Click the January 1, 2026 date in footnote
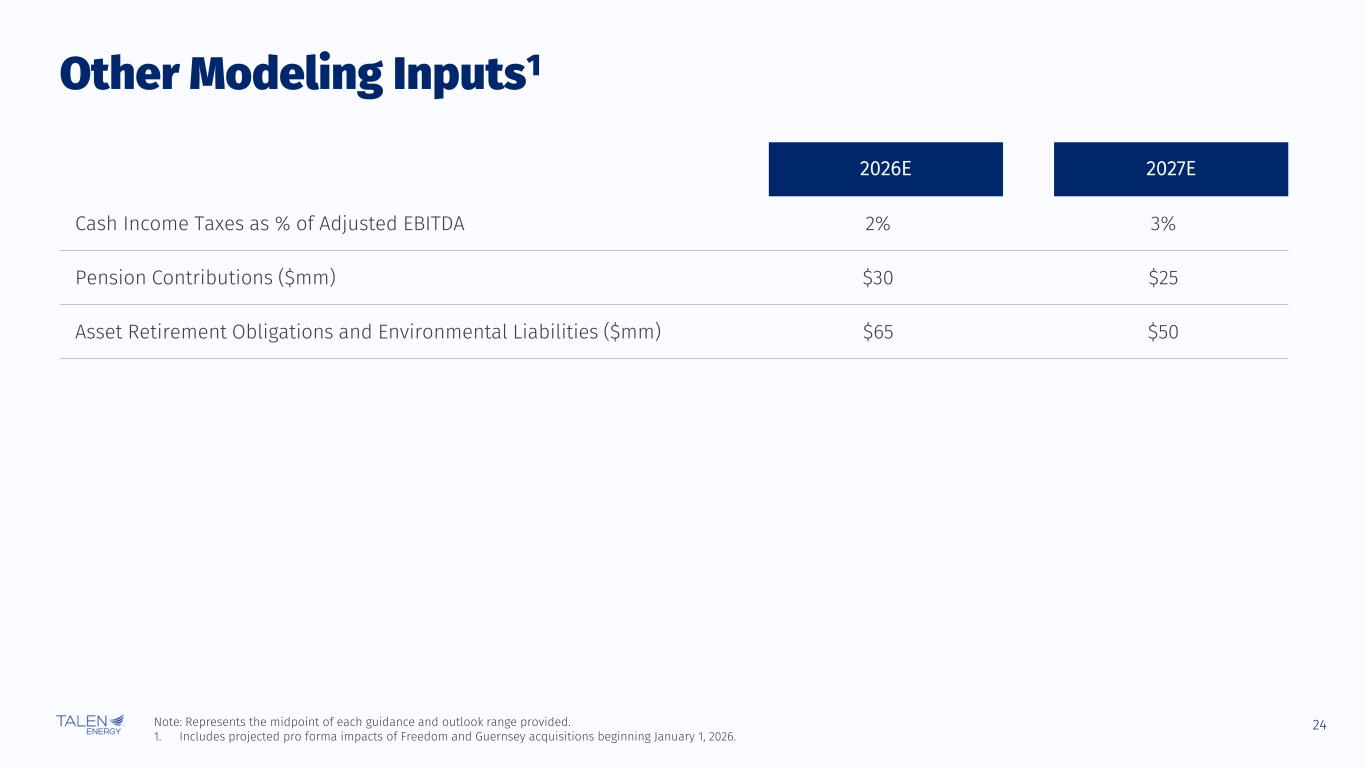Viewport: 1365px width, 768px height. (x=693, y=737)
